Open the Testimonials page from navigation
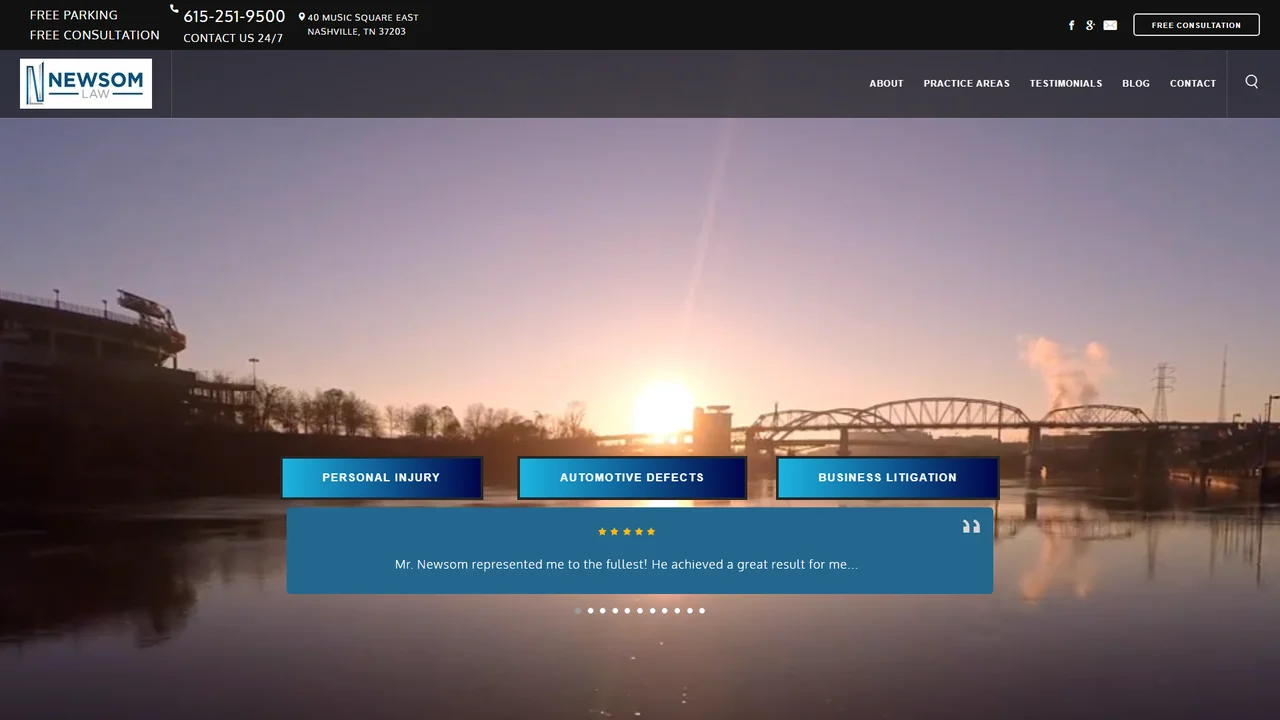1280x720 pixels. 1066,84
